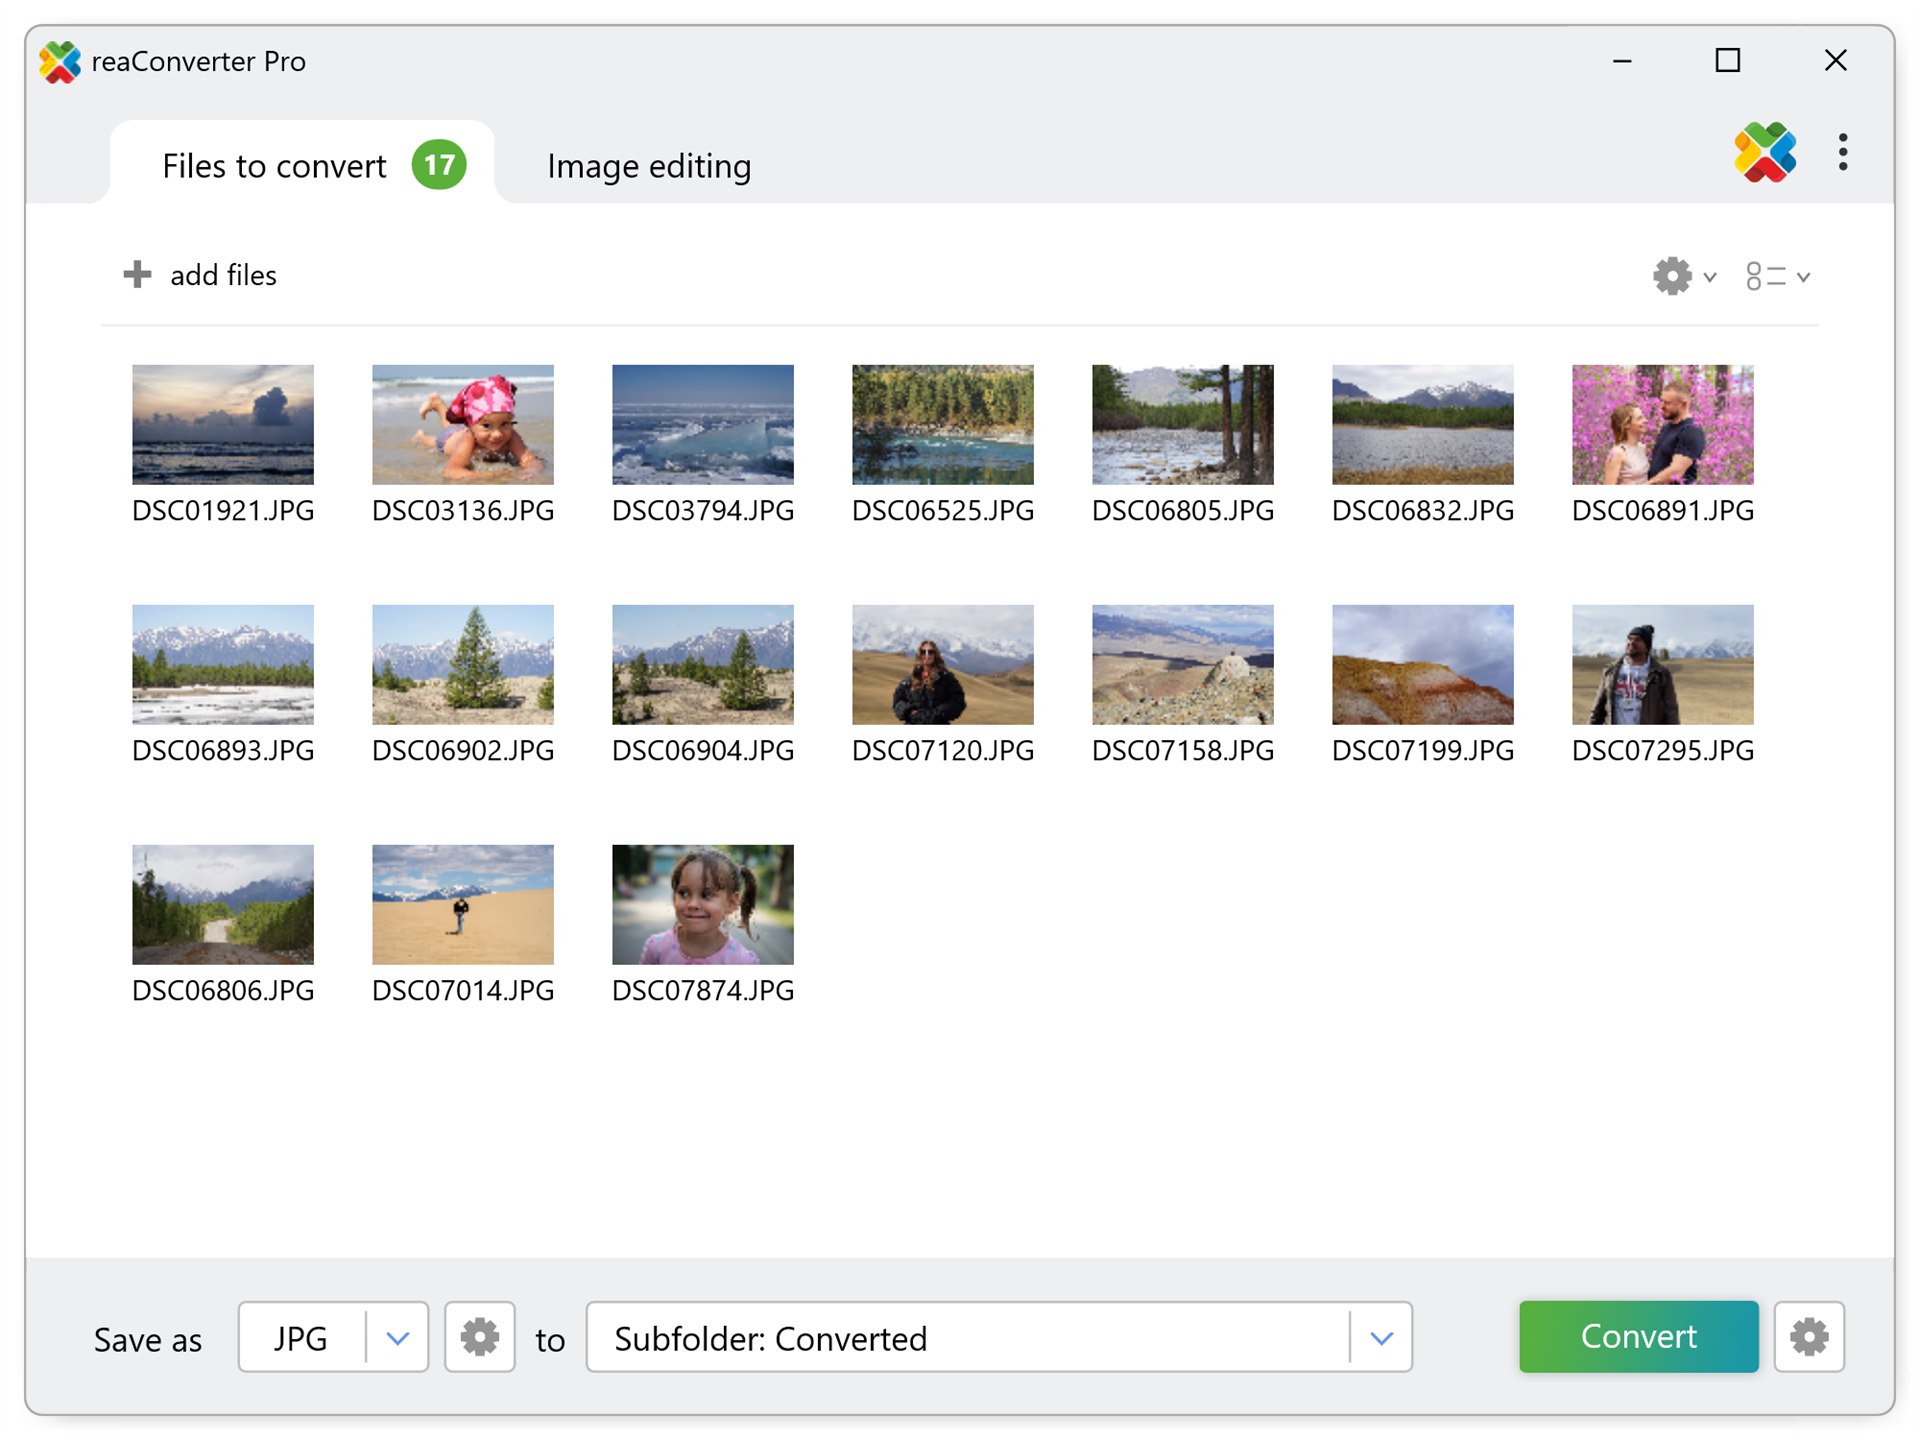Choose the DSC07874.JPG girl portrait thumbnail
This screenshot has height=1440, width=1920.
[702, 905]
